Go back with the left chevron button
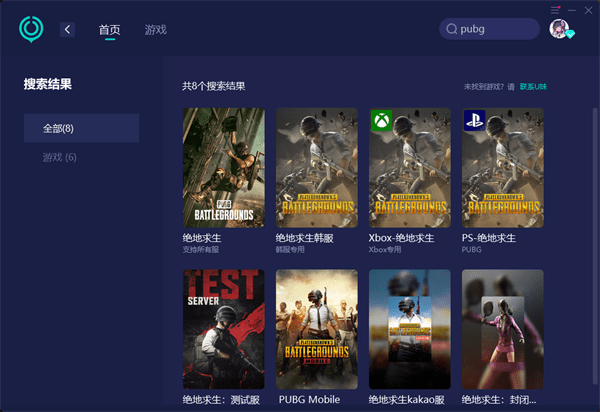 [x=67, y=29]
